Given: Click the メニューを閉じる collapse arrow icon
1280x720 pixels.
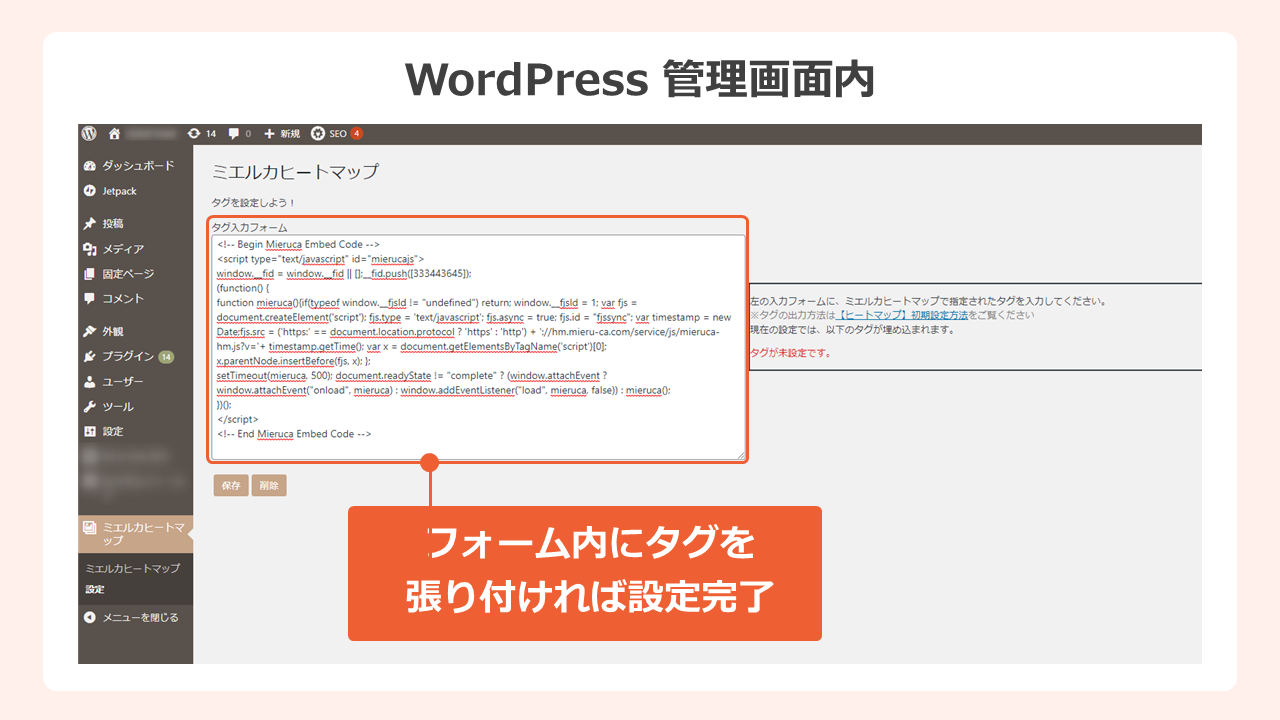Looking at the screenshot, I should tap(90, 617).
